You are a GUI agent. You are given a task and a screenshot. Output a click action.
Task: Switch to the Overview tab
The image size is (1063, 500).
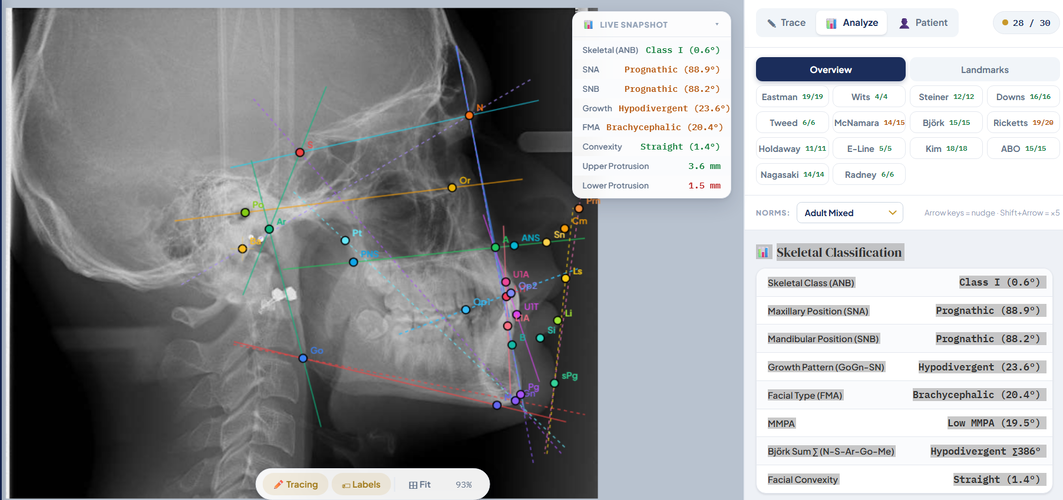[830, 70]
